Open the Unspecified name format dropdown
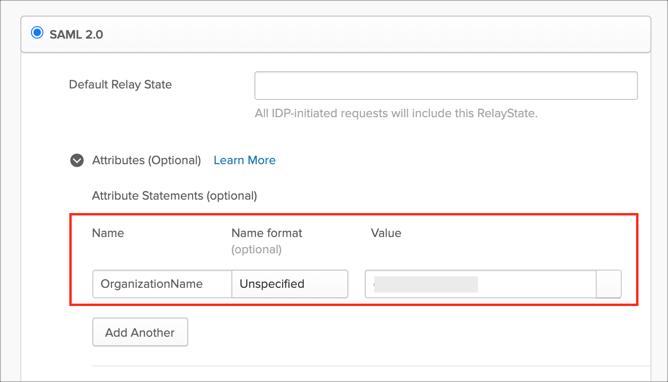Image resolution: width=668 pixels, height=382 pixels. [x=290, y=284]
